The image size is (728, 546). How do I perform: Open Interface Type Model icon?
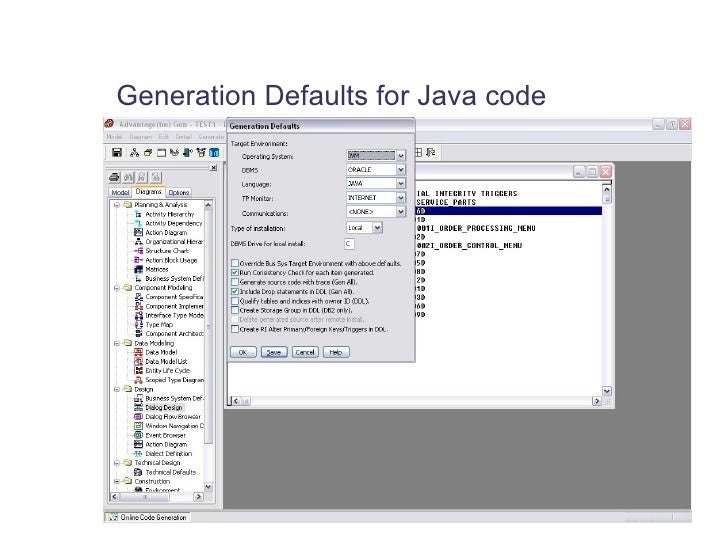coord(138,315)
